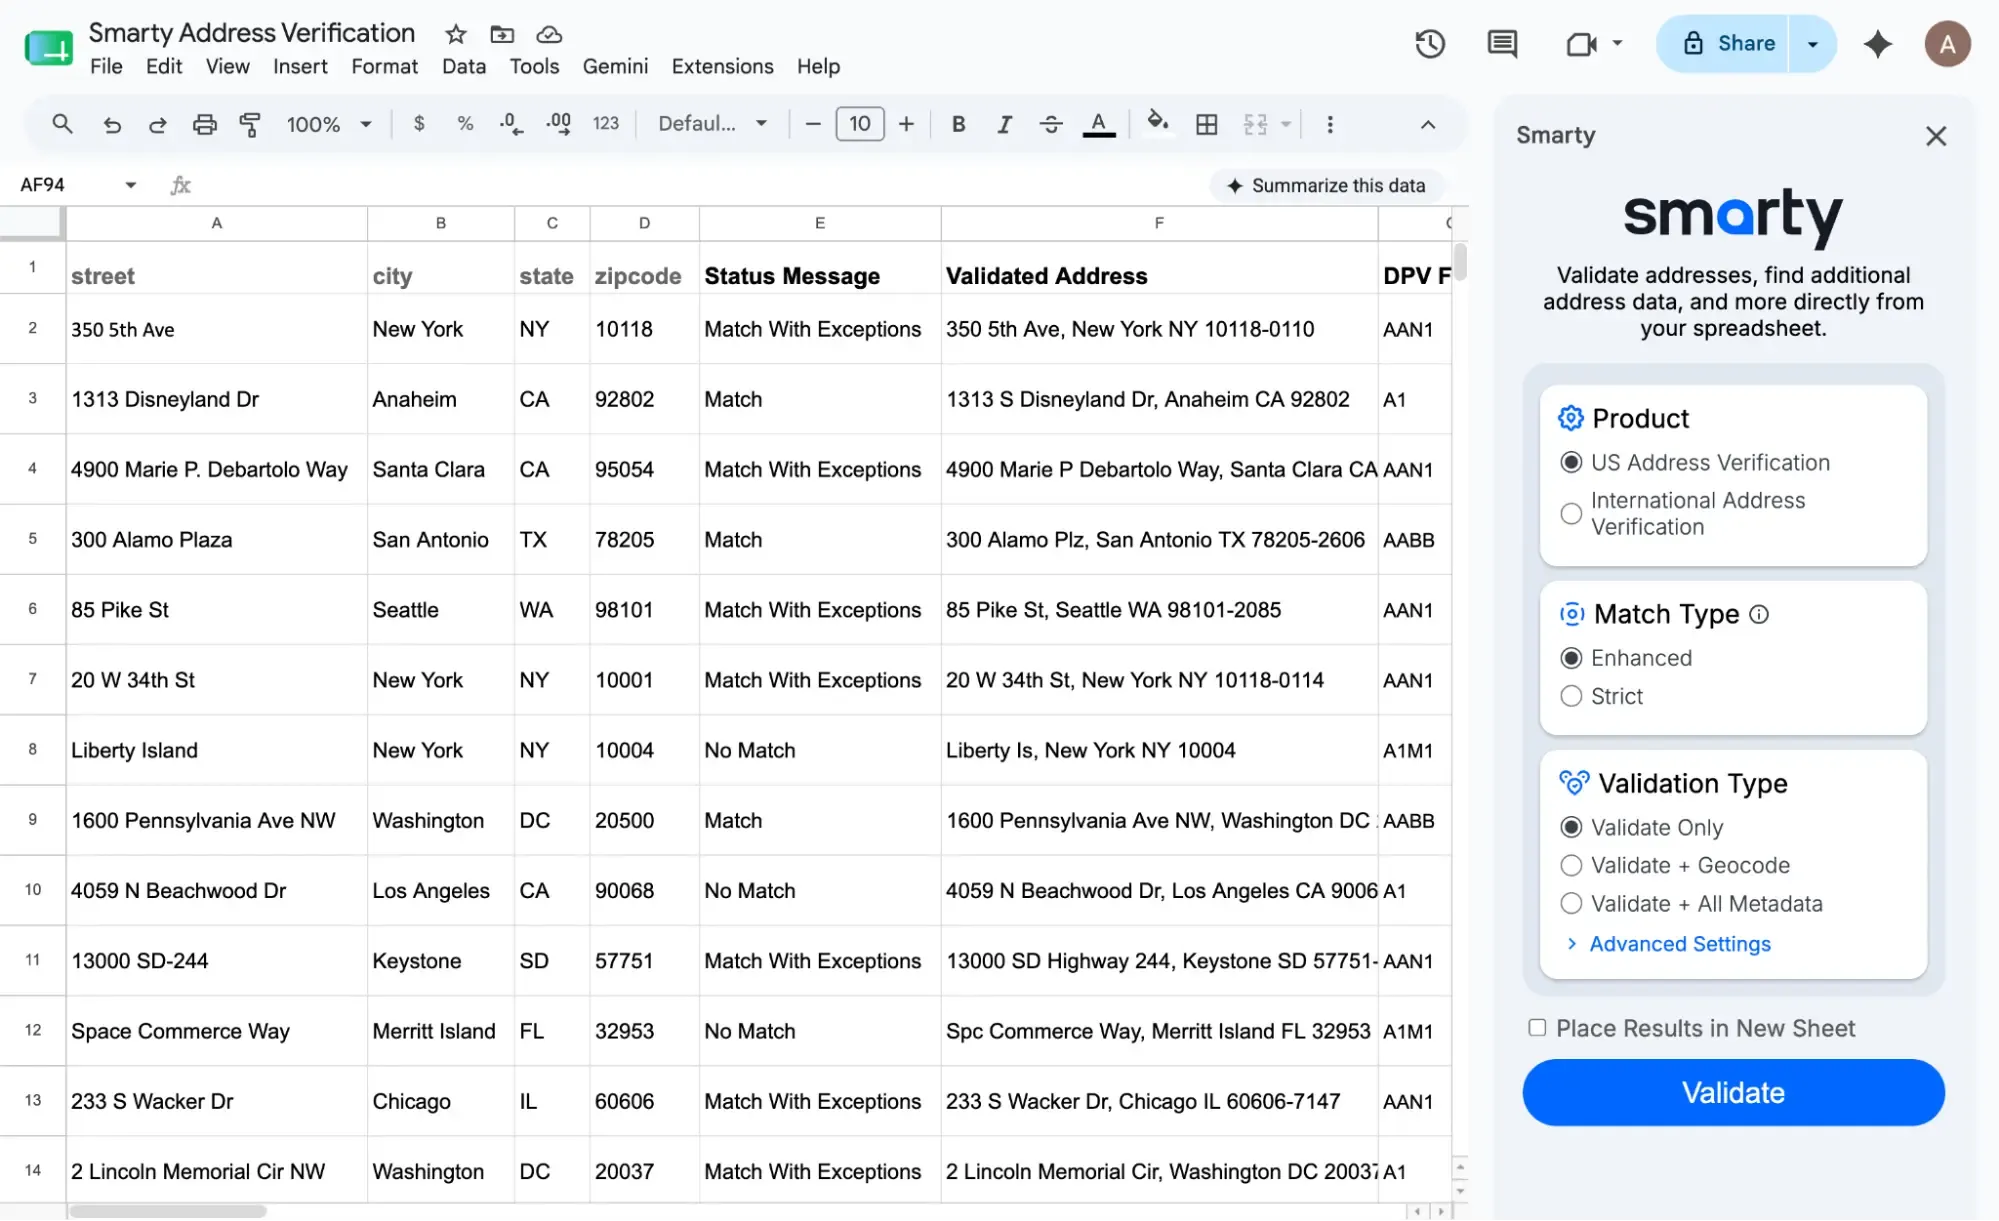Select US Address Verification product

(x=1571, y=462)
